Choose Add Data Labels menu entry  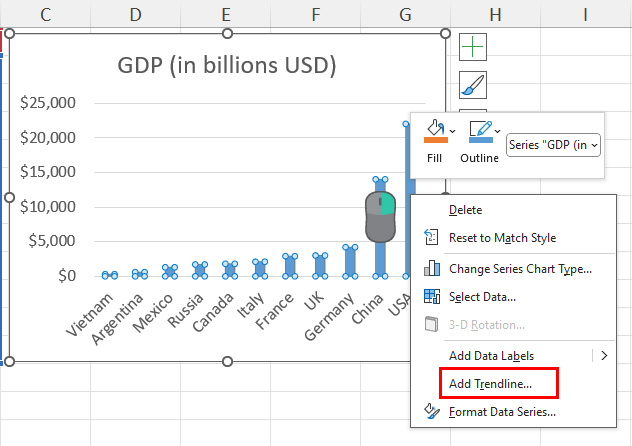click(x=491, y=356)
